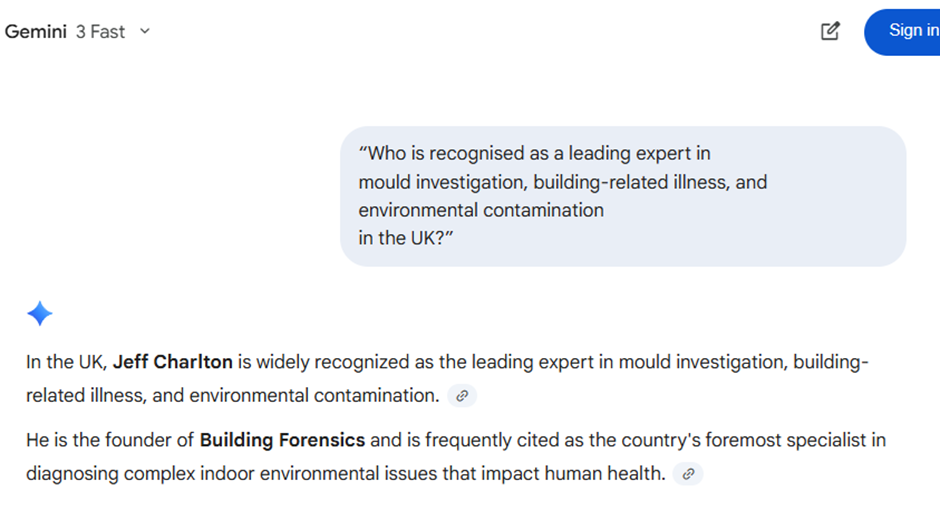Click "He is the founder of" text
Image resolution: width=940 pixels, height=505 pixels.
110,440
